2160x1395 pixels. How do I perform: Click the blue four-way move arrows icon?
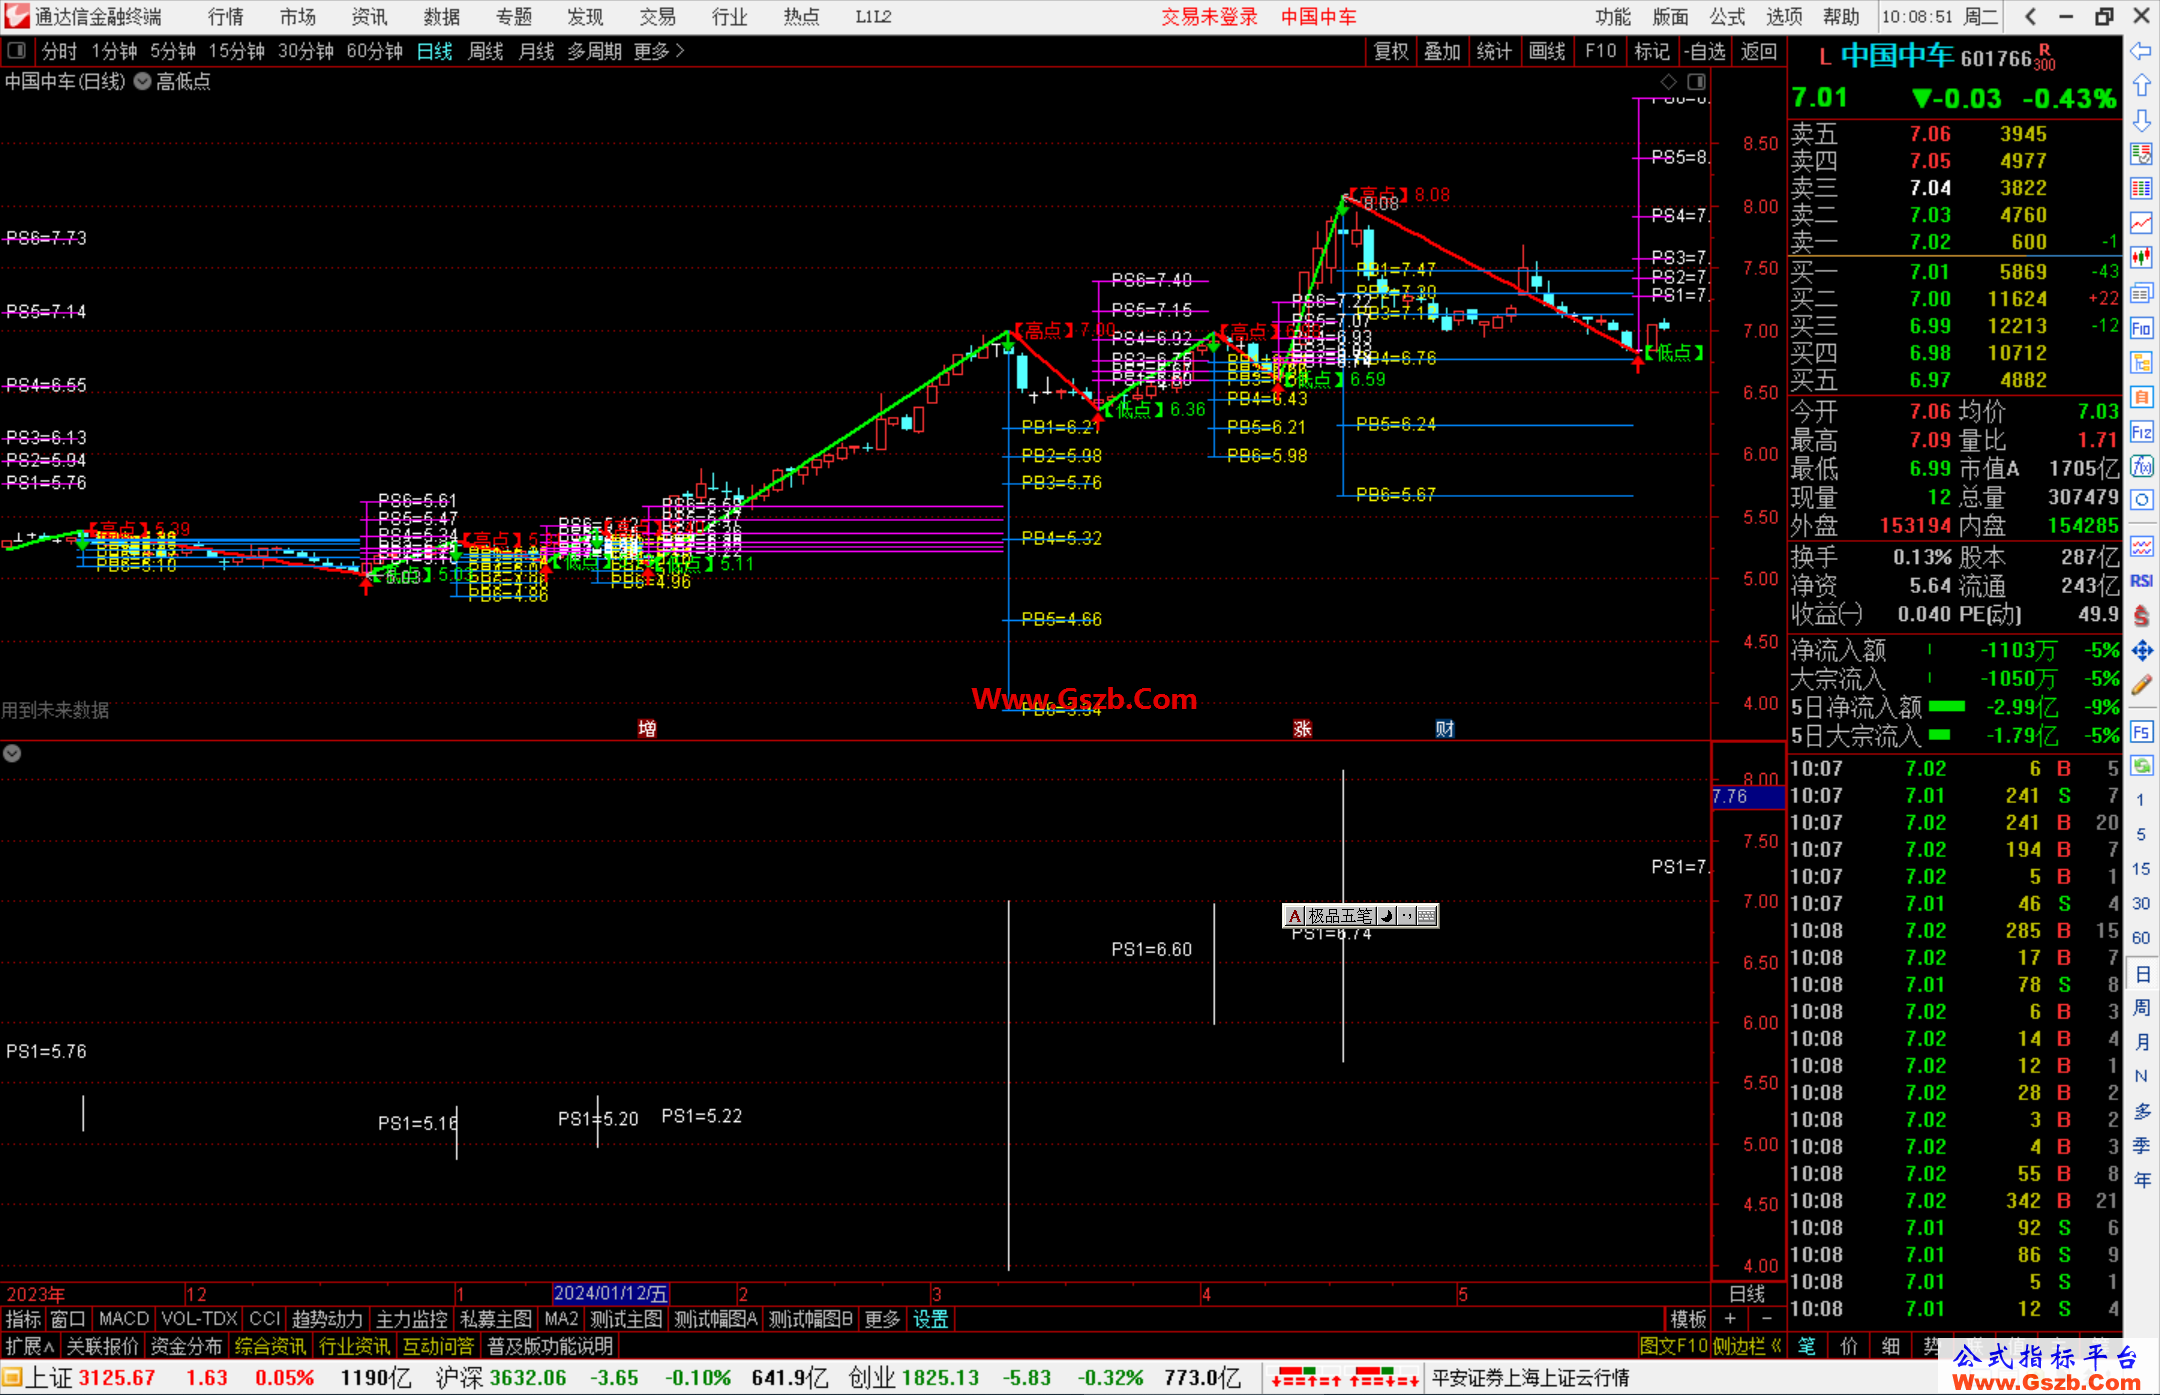pyautogui.click(x=2141, y=651)
